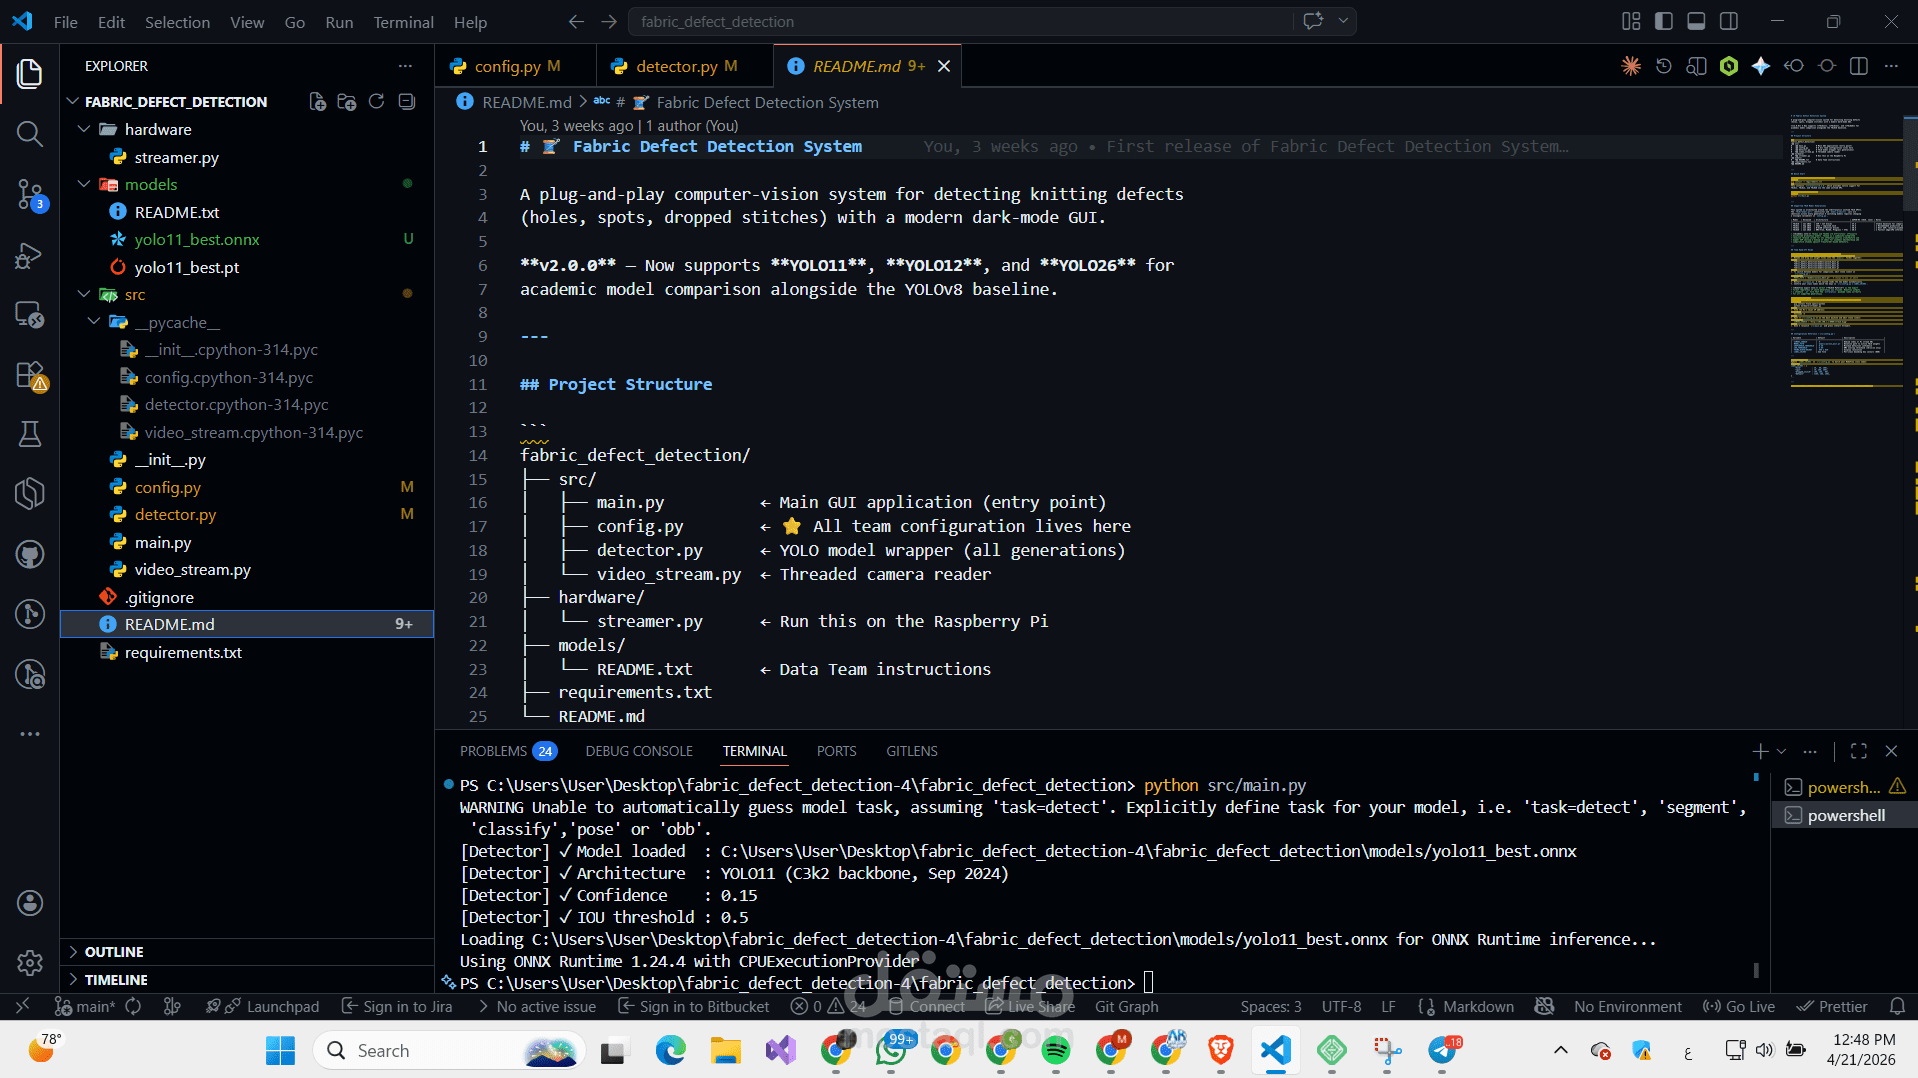Viewport: 1918px width, 1078px height.
Task: Toggle Go Live server
Action: 1739,1006
